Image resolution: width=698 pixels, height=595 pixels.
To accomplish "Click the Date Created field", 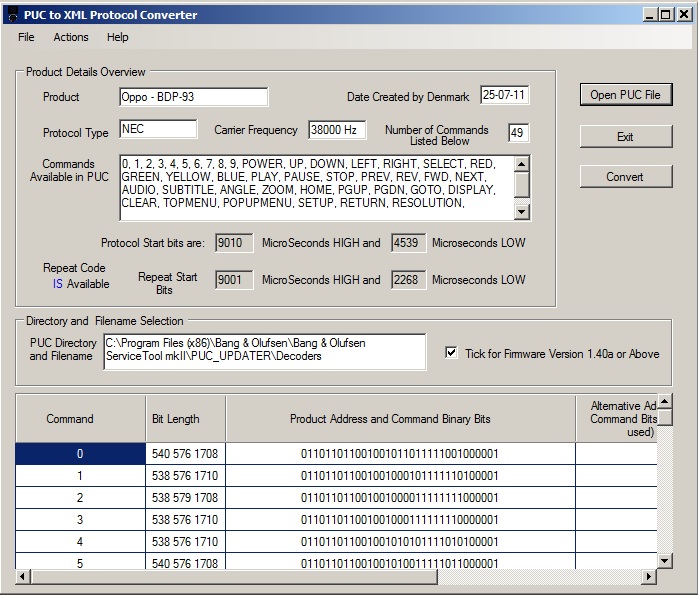I will [x=504, y=96].
